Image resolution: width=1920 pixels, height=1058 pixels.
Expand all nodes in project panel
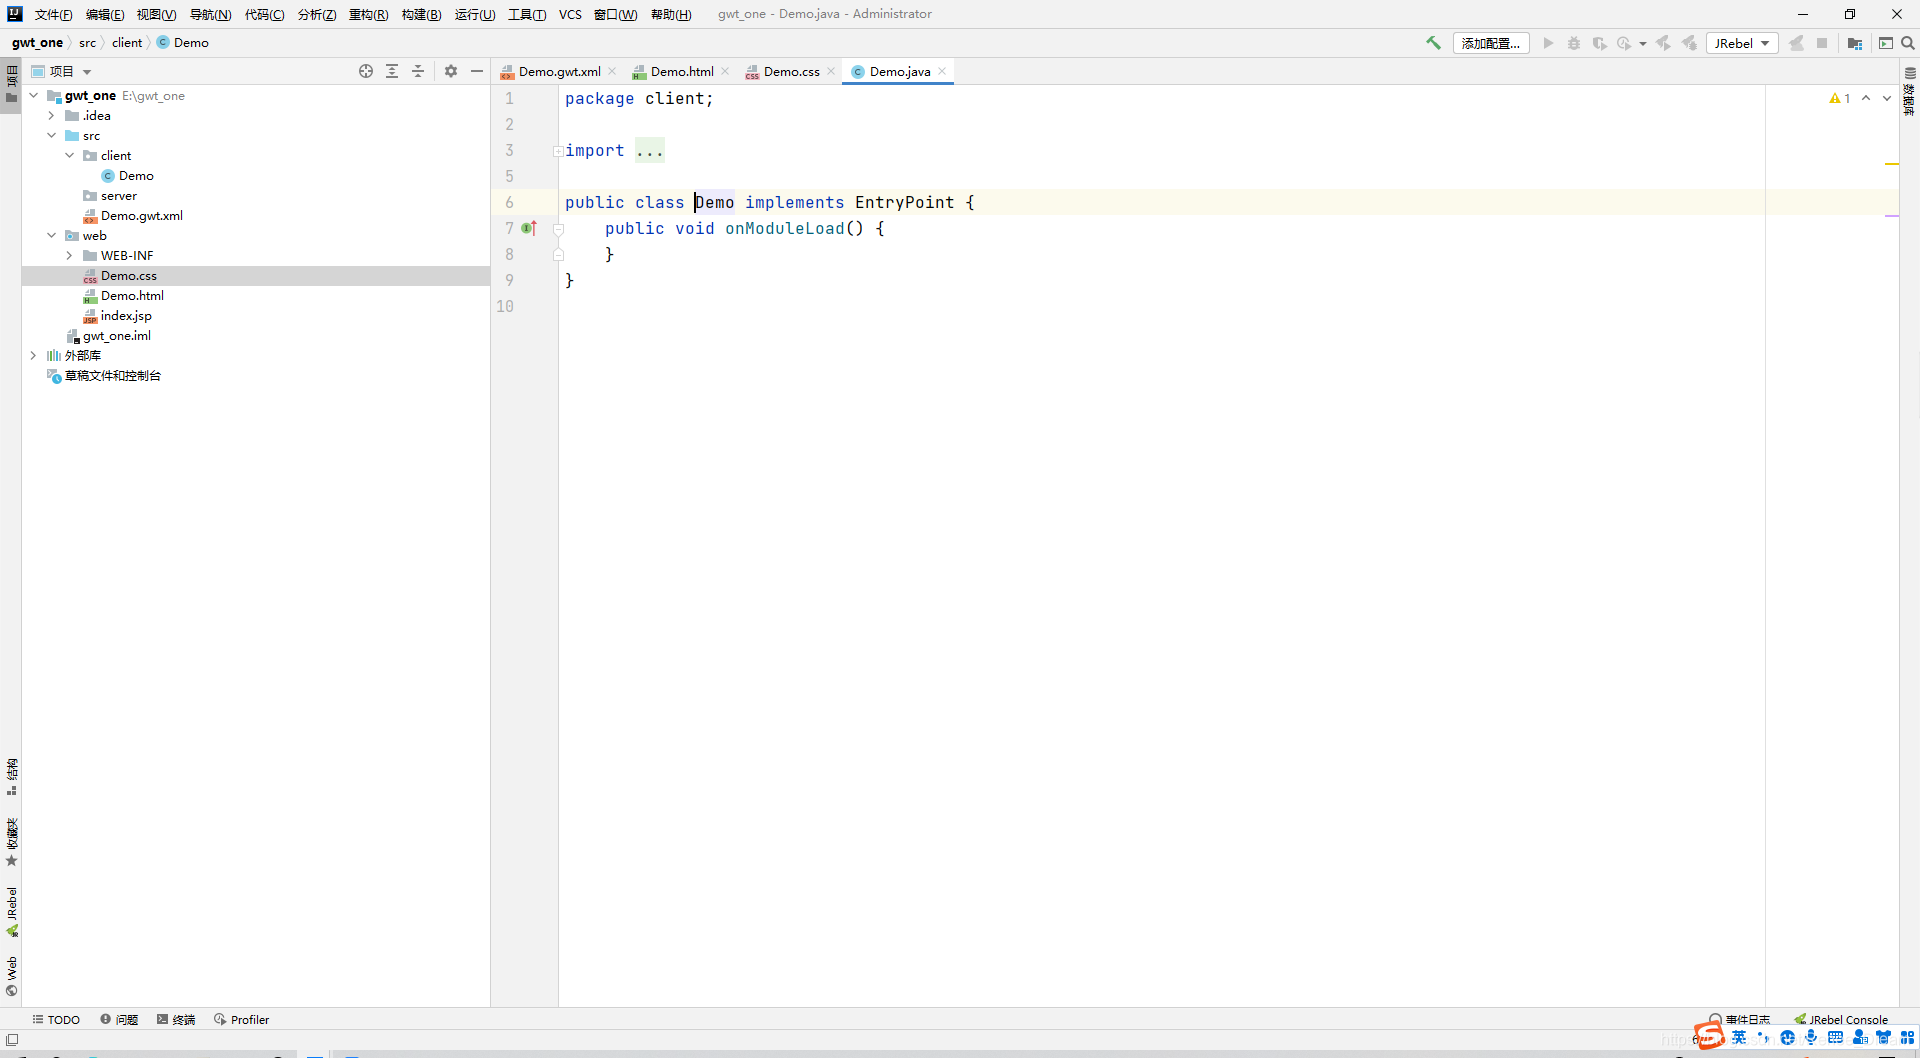392,71
